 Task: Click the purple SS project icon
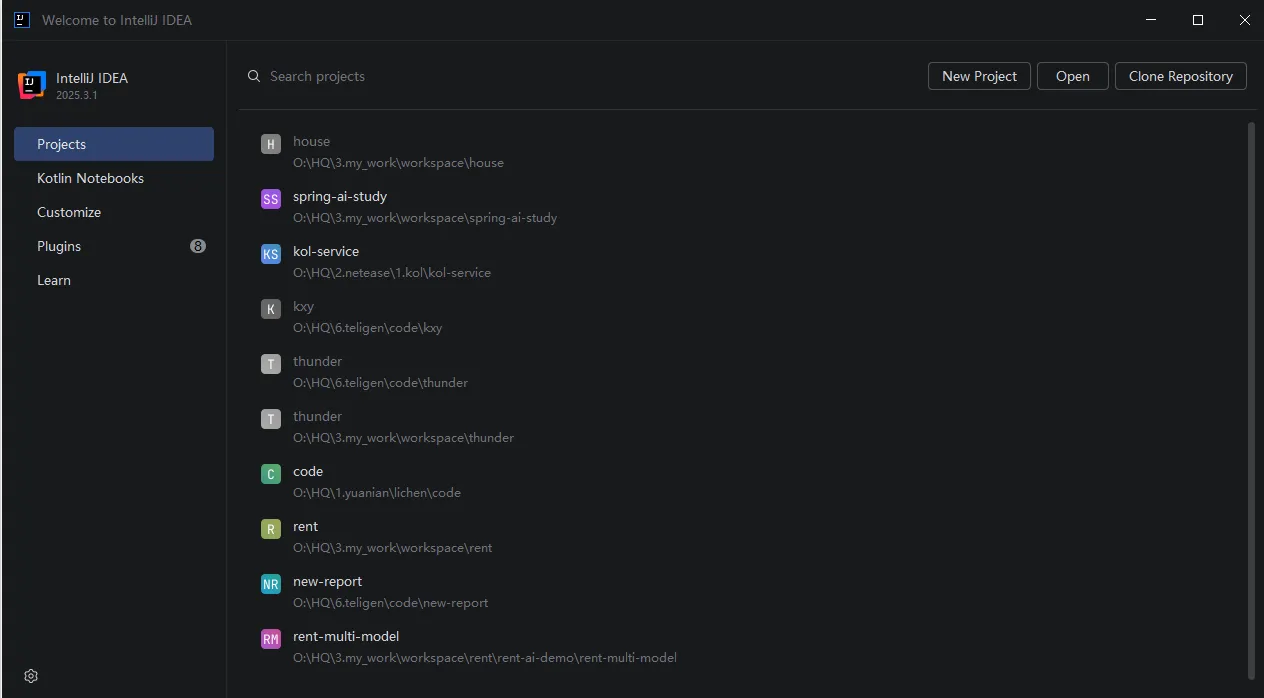[x=271, y=199]
